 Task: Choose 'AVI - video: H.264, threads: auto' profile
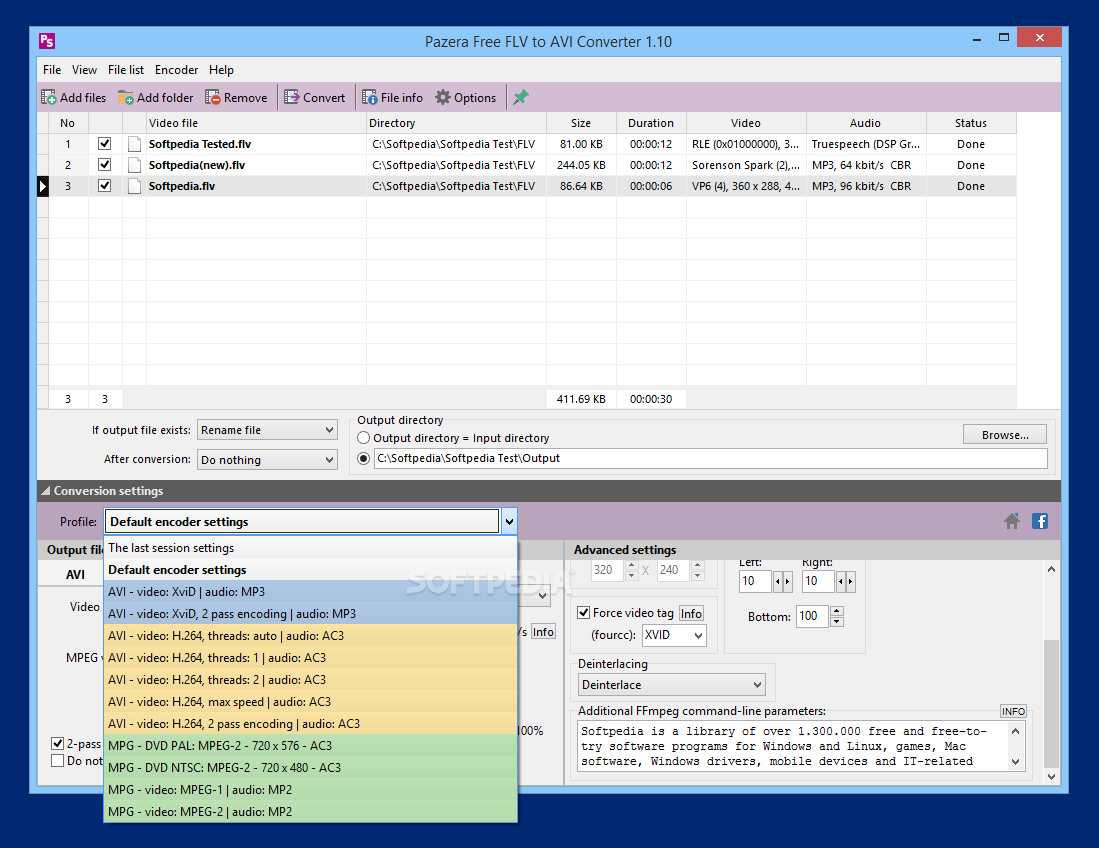pos(310,636)
